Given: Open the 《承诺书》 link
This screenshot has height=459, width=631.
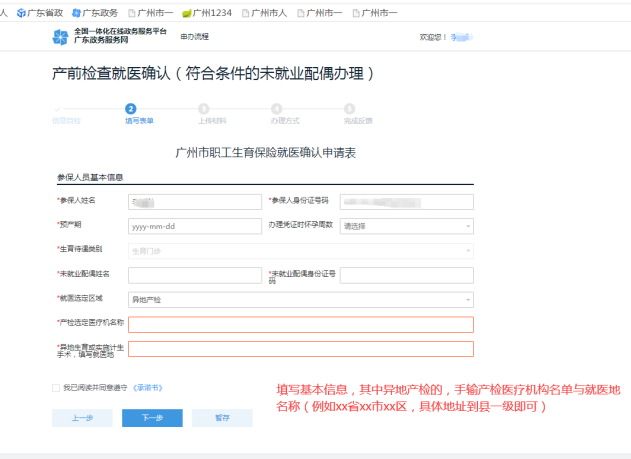Looking at the screenshot, I should pyautogui.click(x=147, y=387).
